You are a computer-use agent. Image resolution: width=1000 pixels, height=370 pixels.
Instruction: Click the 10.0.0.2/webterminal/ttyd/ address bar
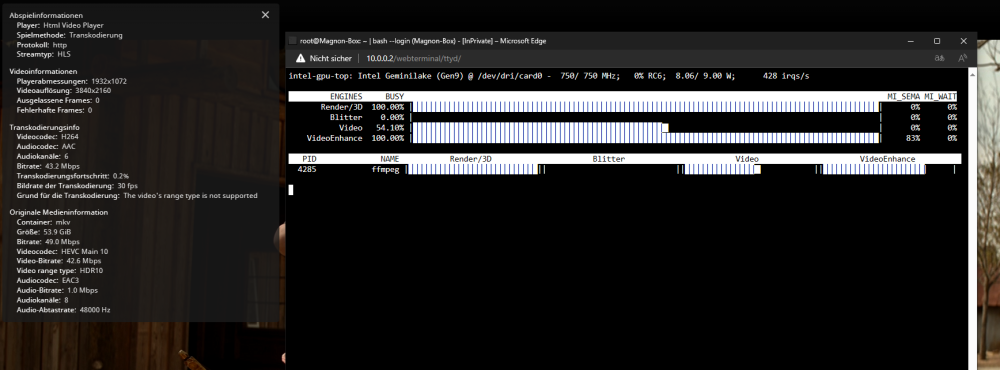pos(413,58)
